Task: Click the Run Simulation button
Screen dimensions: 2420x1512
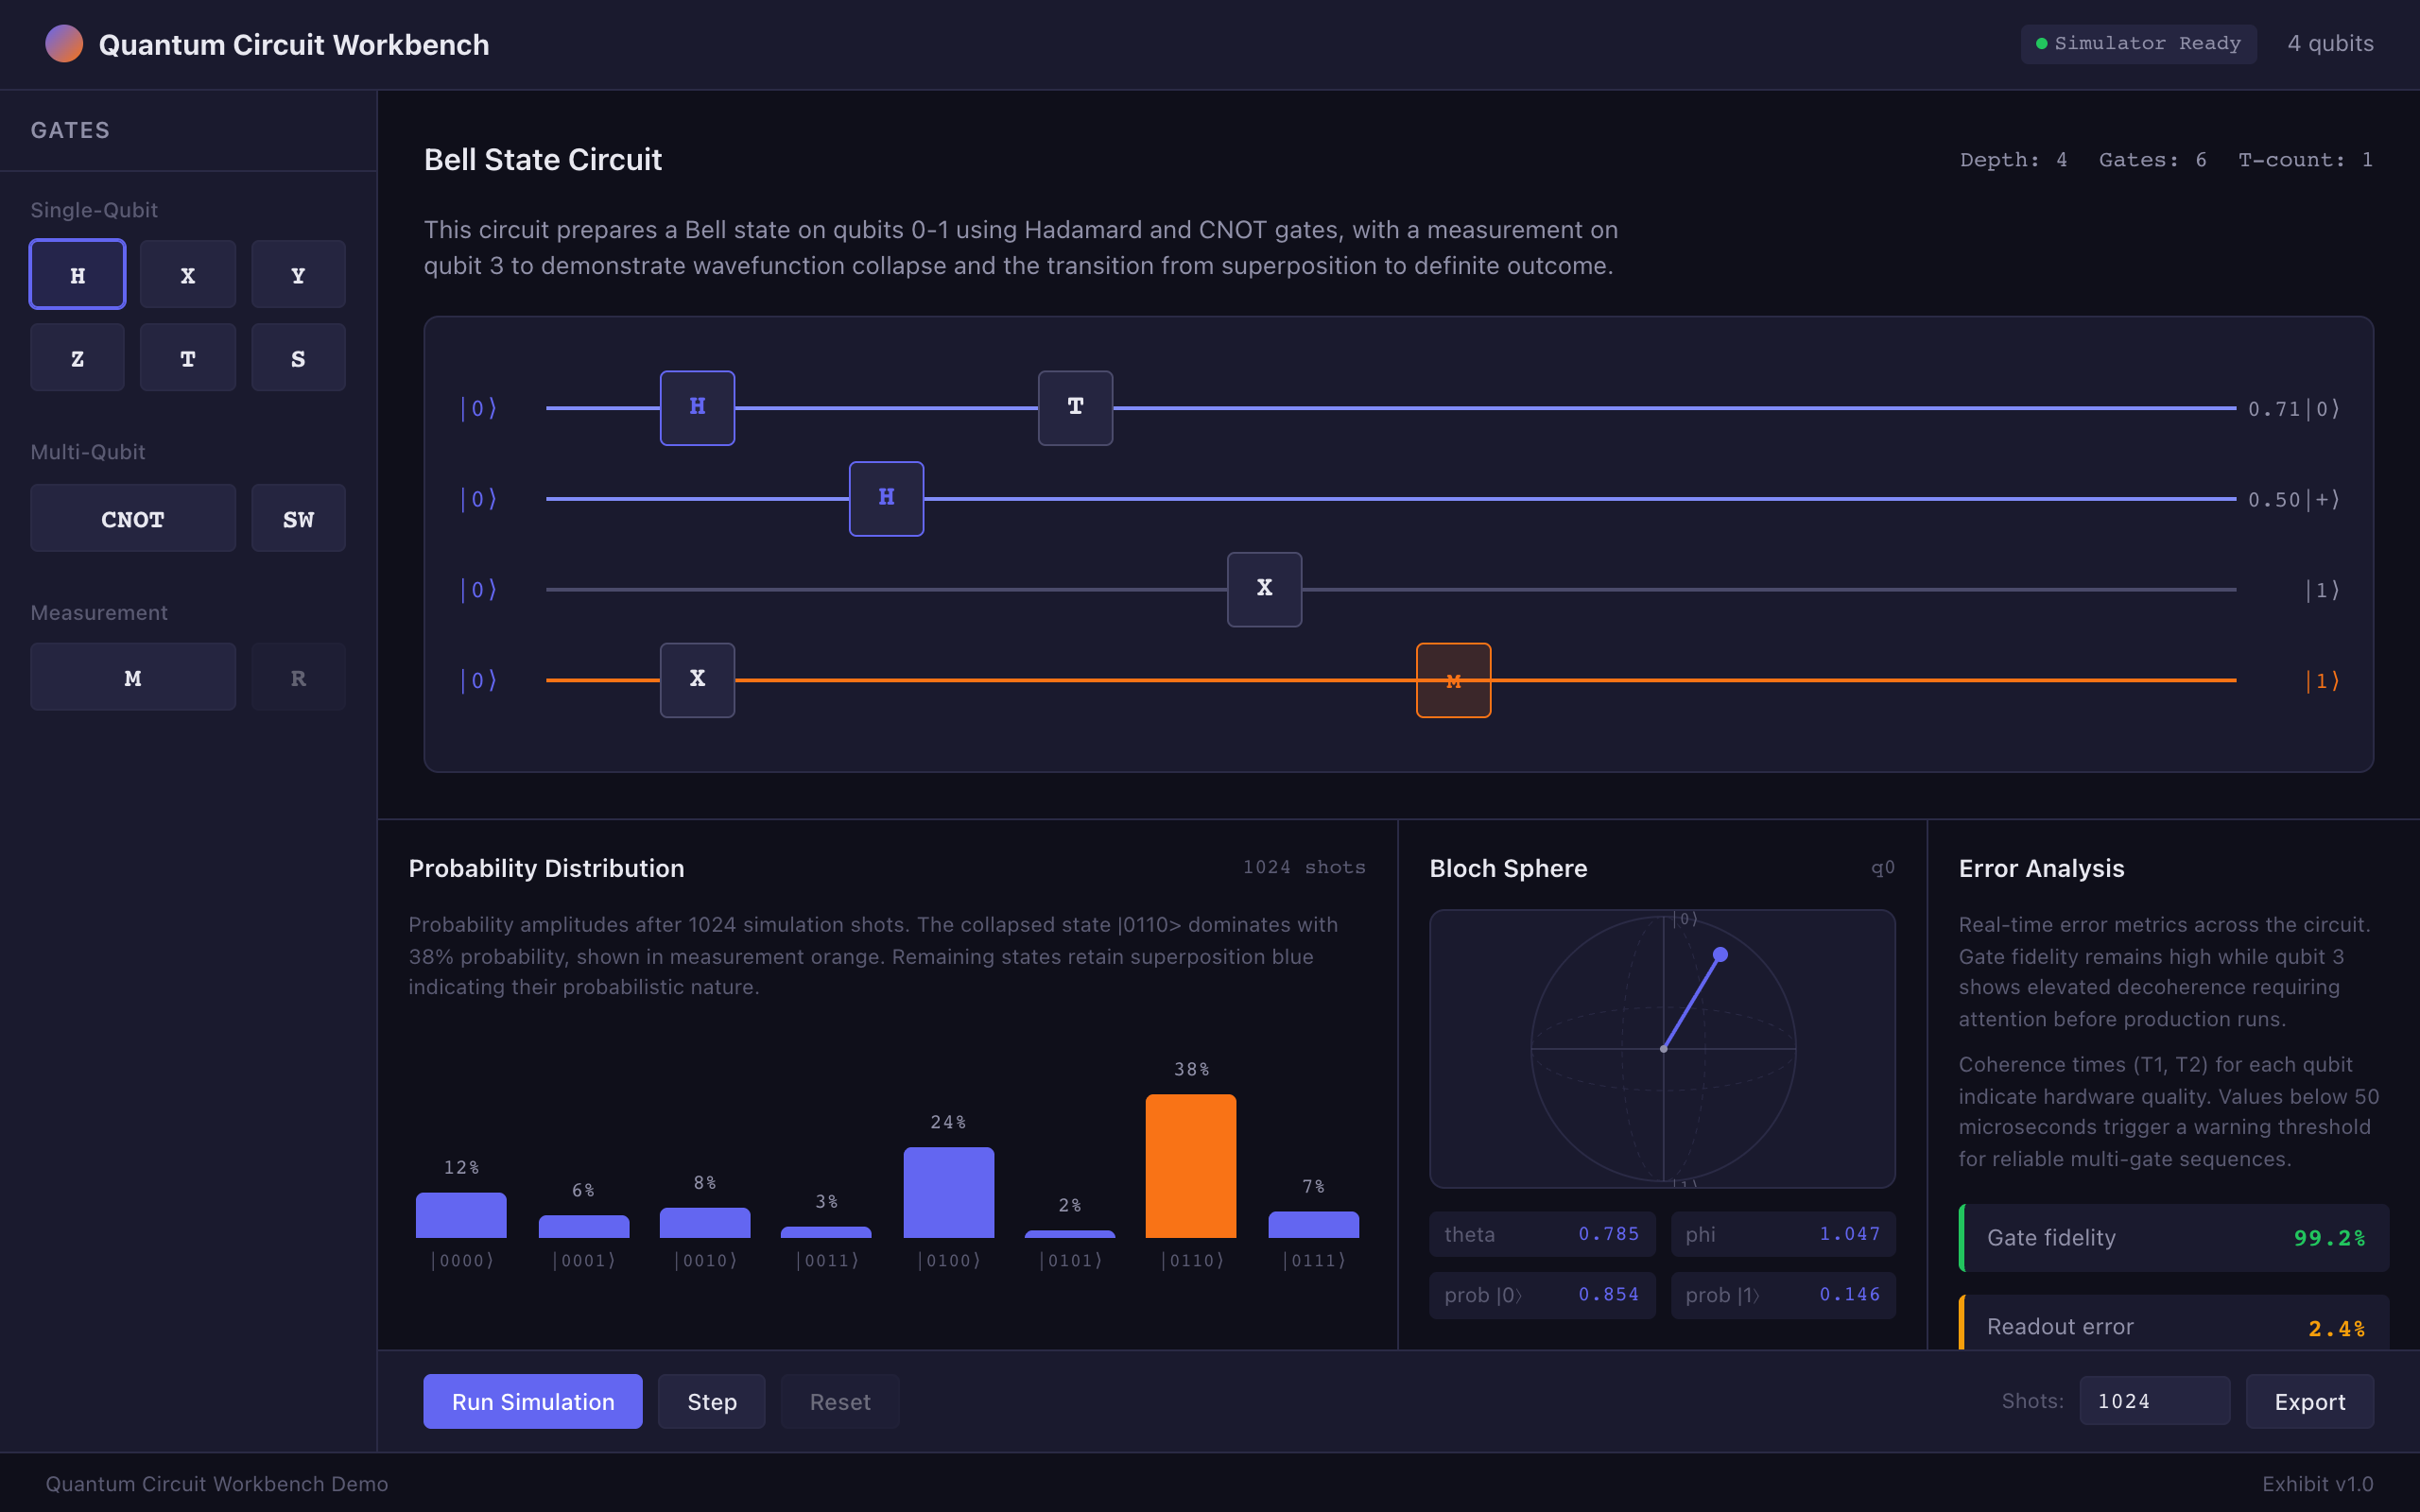Action: [x=532, y=1401]
